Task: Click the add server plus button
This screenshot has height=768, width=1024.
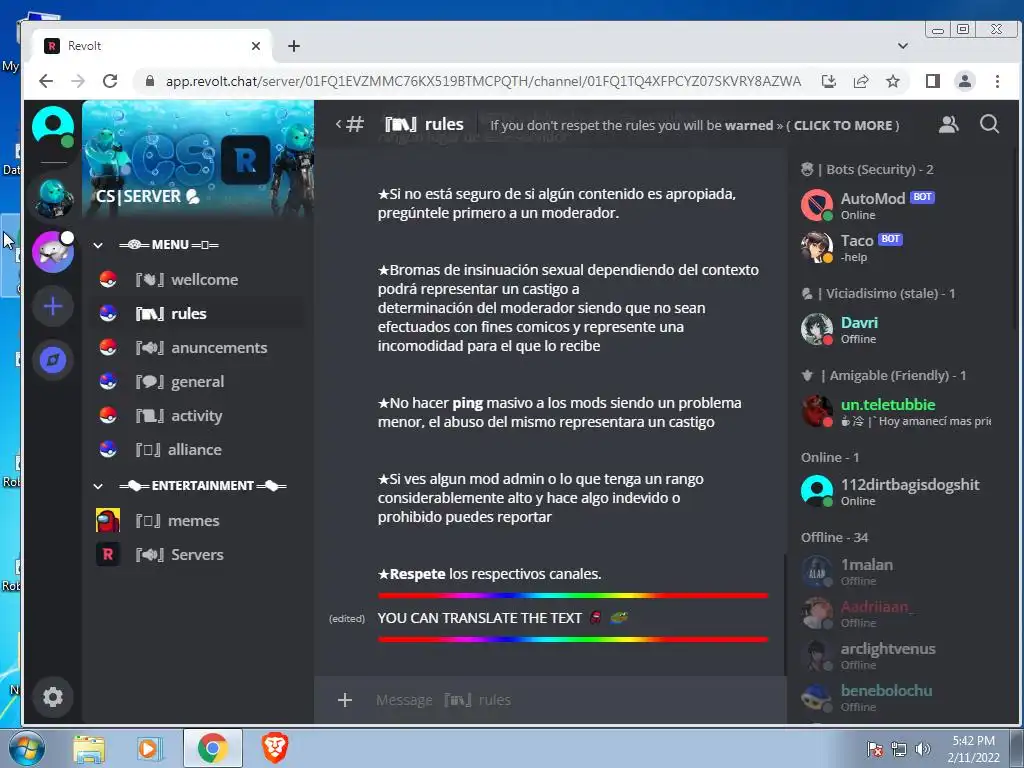Action: pos(53,306)
